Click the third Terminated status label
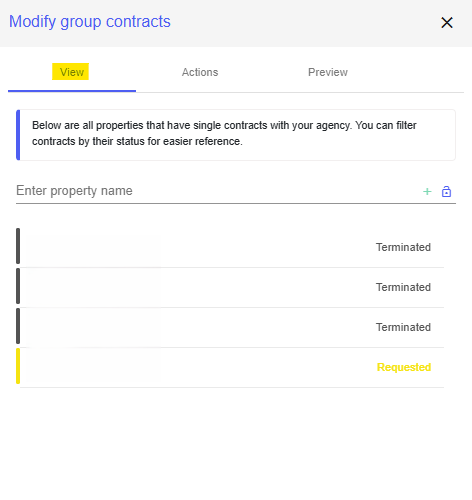 pyautogui.click(x=403, y=327)
